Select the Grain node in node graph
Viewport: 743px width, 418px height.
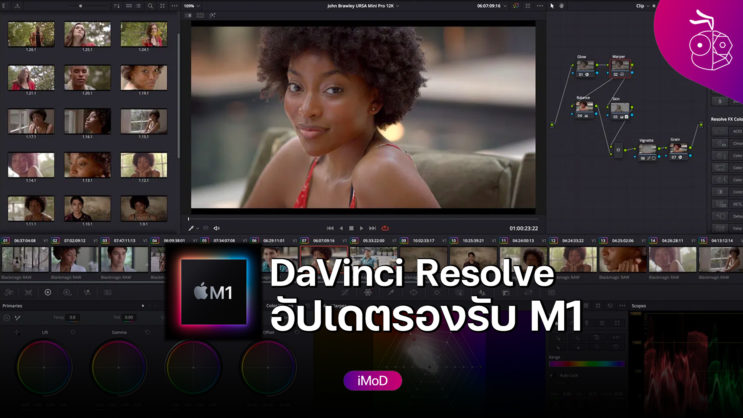[679, 149]
